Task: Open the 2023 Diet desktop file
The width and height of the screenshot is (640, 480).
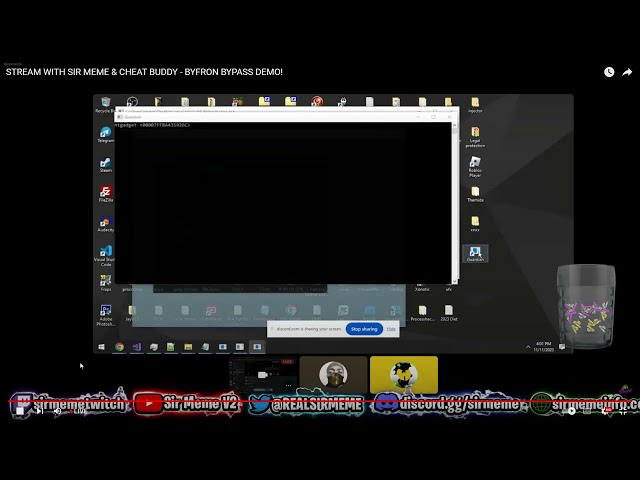Action: (449, 313)
